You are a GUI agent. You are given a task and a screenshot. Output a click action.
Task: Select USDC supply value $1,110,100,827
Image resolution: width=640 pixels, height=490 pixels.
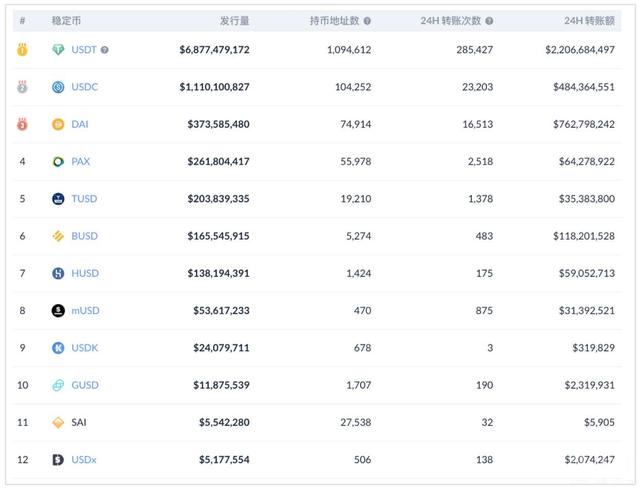pos(214,87)
